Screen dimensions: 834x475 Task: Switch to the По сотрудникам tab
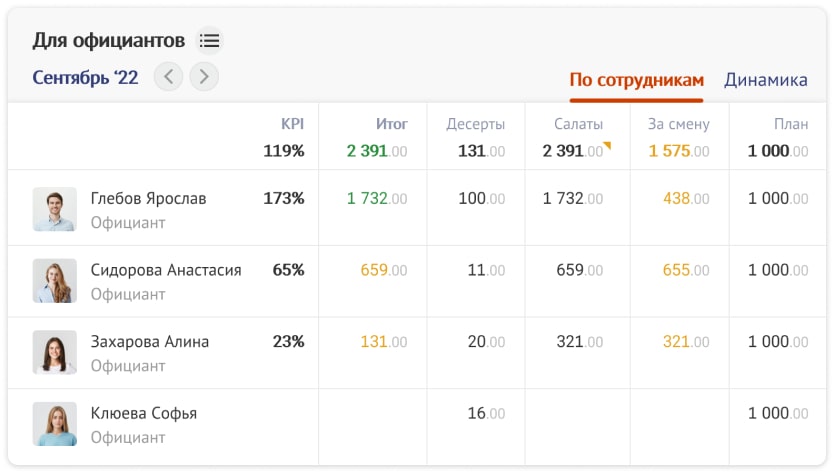(636, 81)
